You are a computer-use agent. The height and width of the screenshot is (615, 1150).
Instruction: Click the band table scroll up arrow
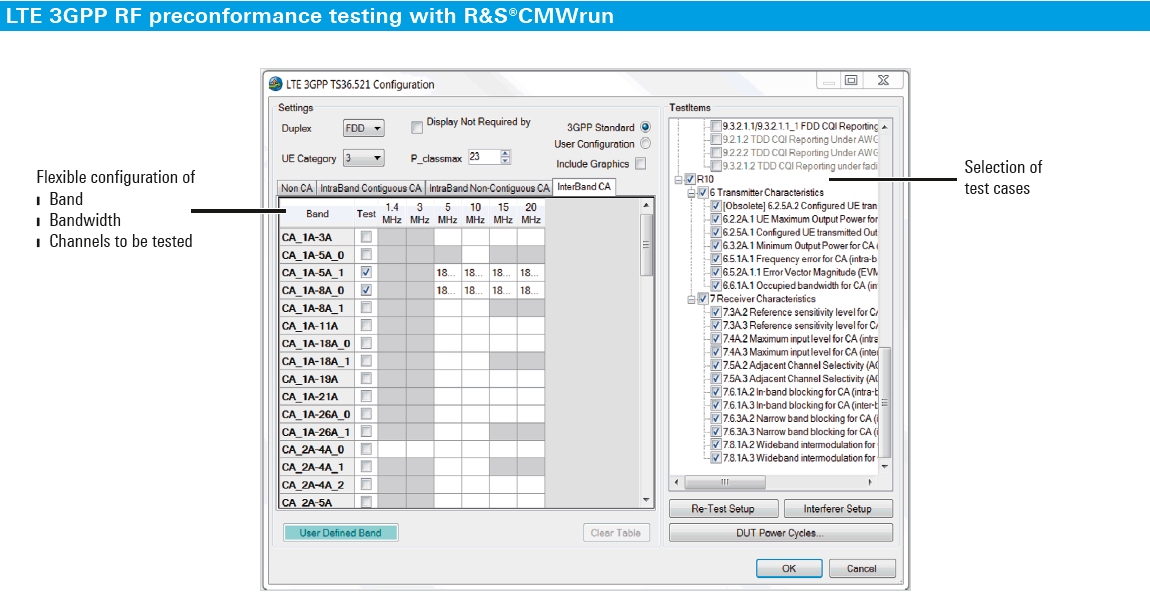coord(646,206)
